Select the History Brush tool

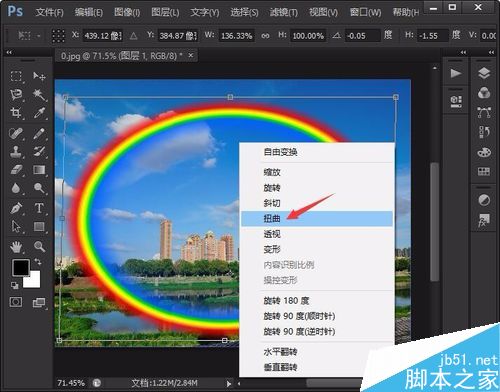pyautogui.click(x=39, y=152)
